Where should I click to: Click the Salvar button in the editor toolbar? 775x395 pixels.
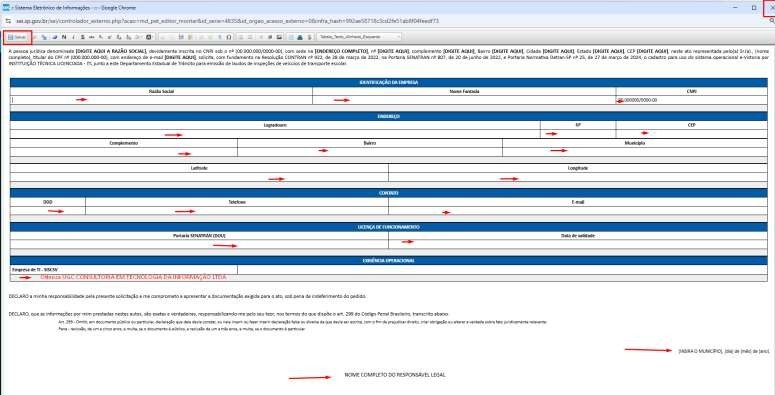(17, 37)
